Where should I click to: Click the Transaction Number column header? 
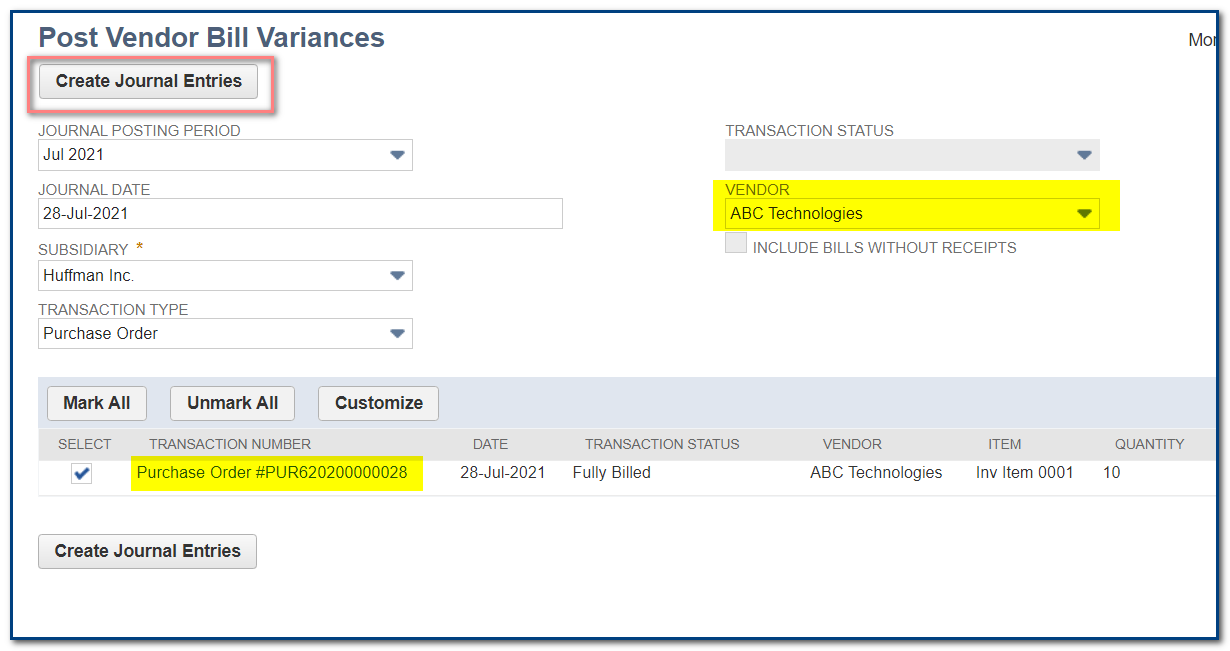(x=230, y=444)
